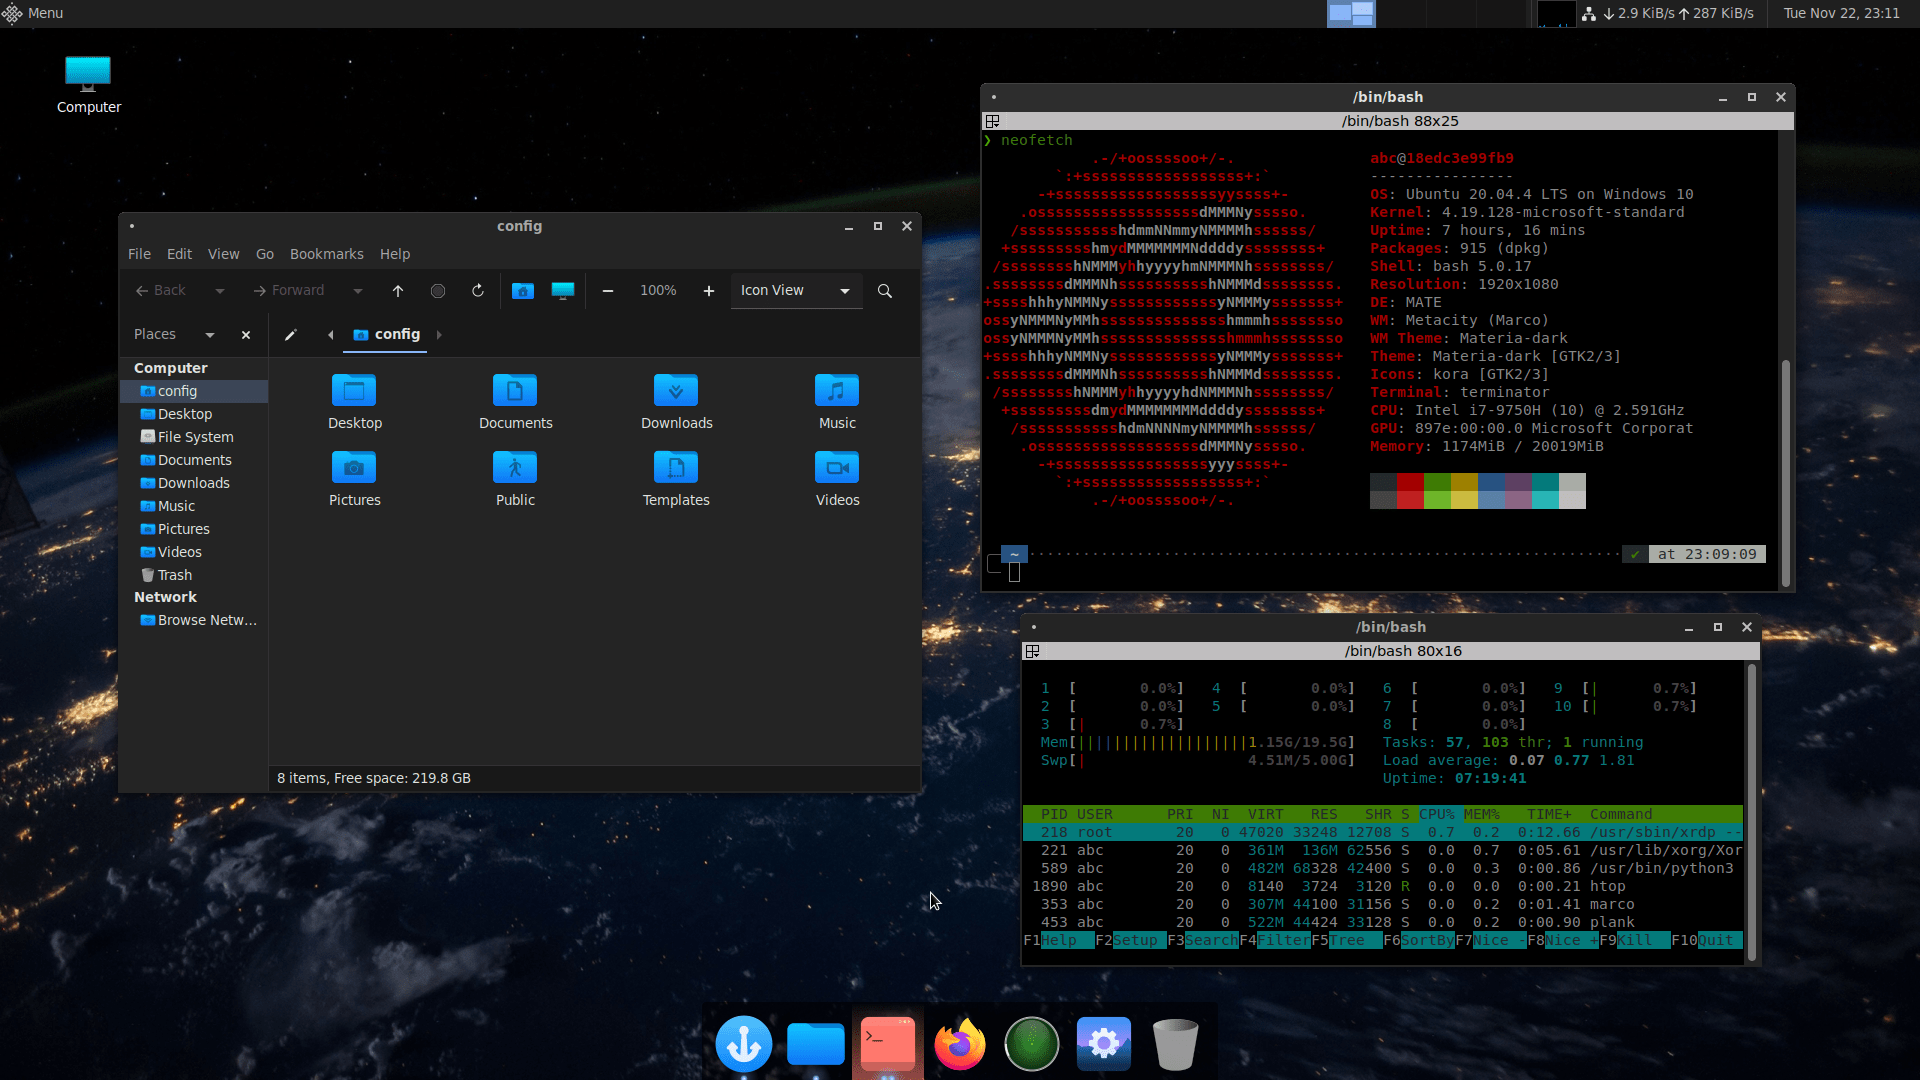Click the green check indicator beside the terminal timestamp
Screen dimensions: 1920x1080
pos(1637,553)
